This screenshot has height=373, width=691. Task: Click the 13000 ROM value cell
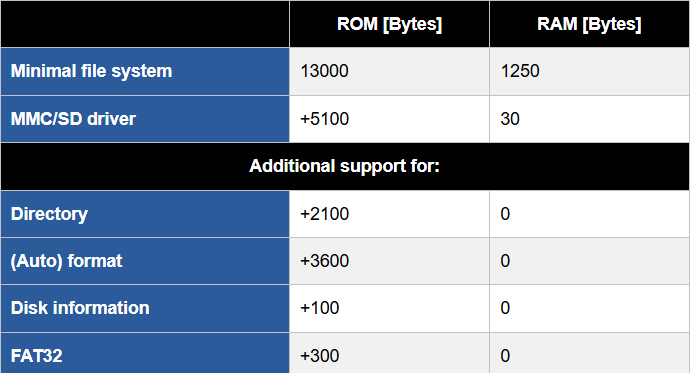click(x=389, y=71)
